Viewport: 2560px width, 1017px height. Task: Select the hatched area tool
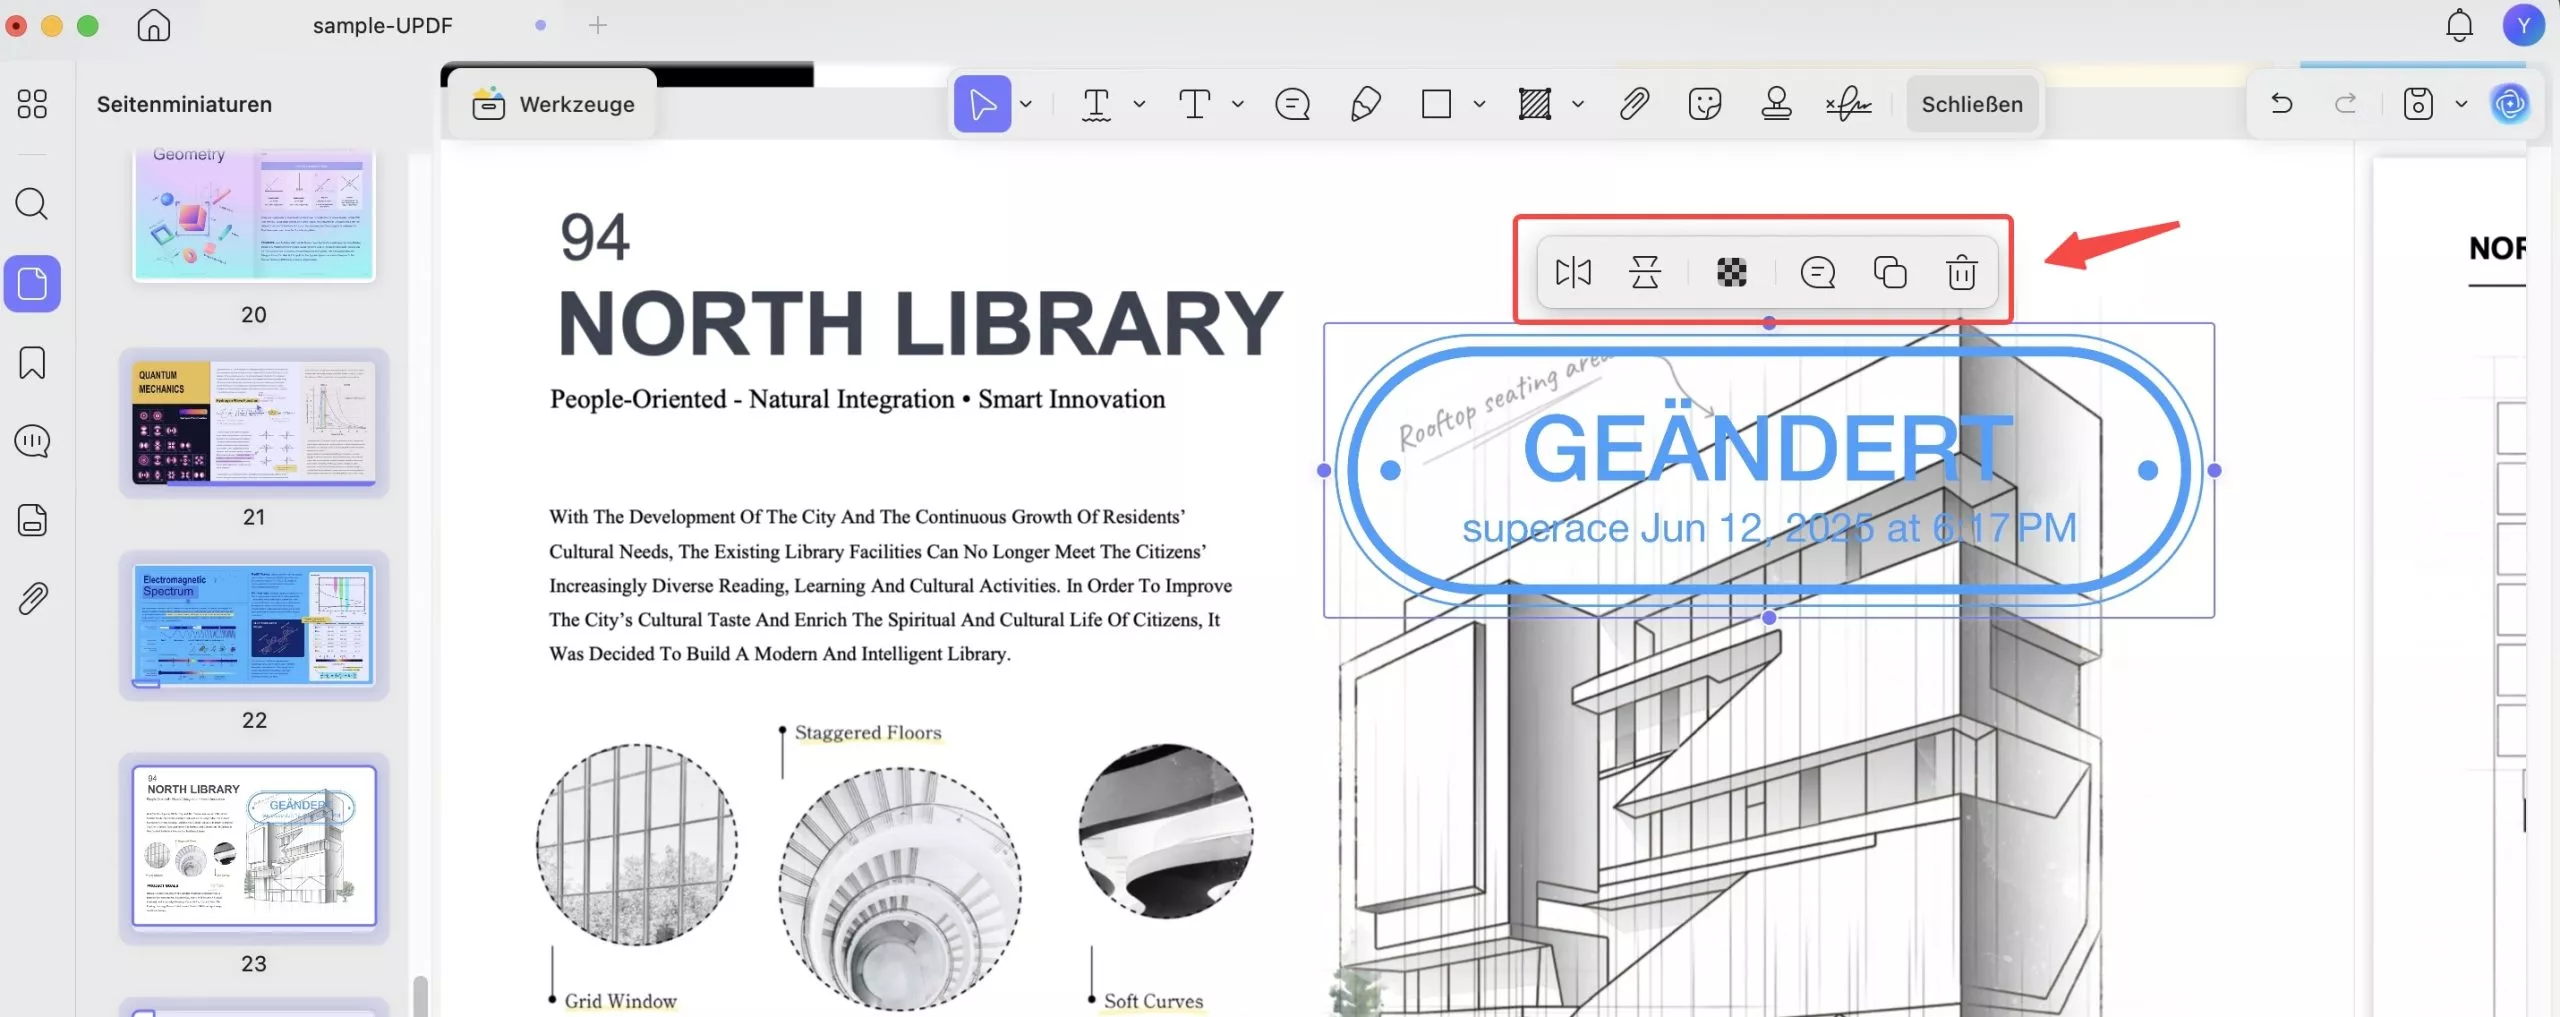coord(1534,104)
